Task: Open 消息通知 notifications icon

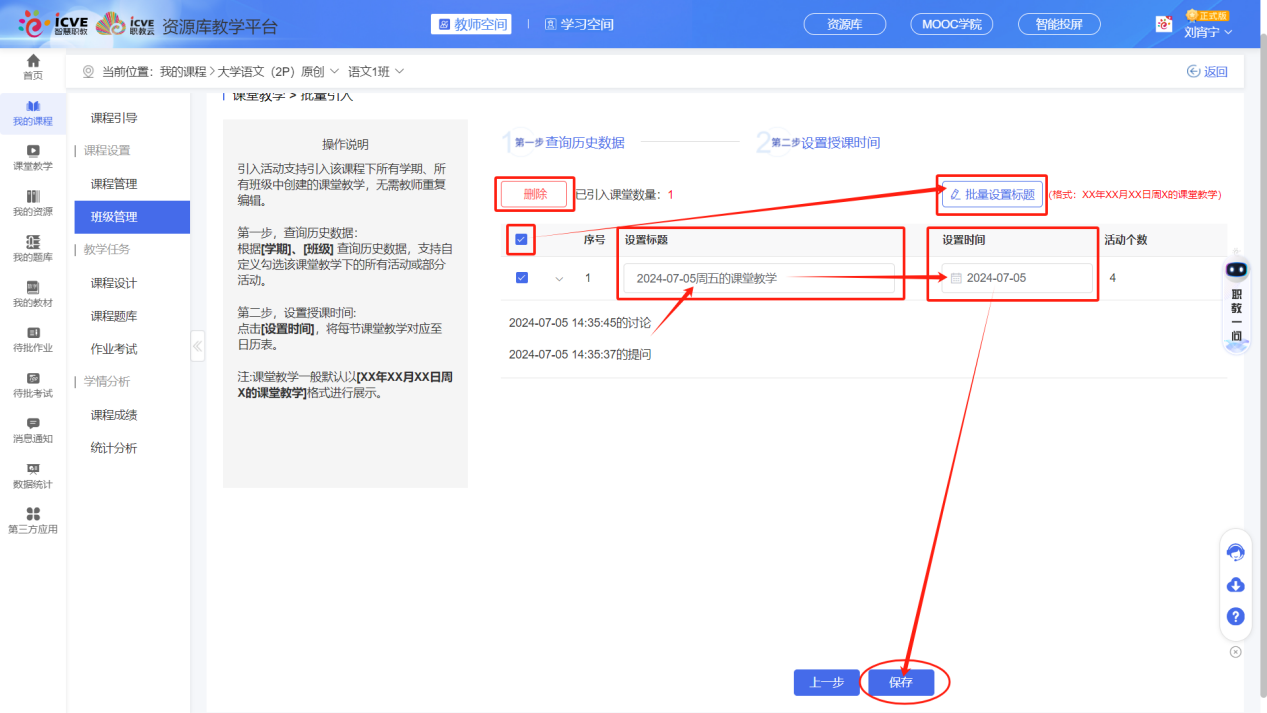Action: [x=33, y=432]
